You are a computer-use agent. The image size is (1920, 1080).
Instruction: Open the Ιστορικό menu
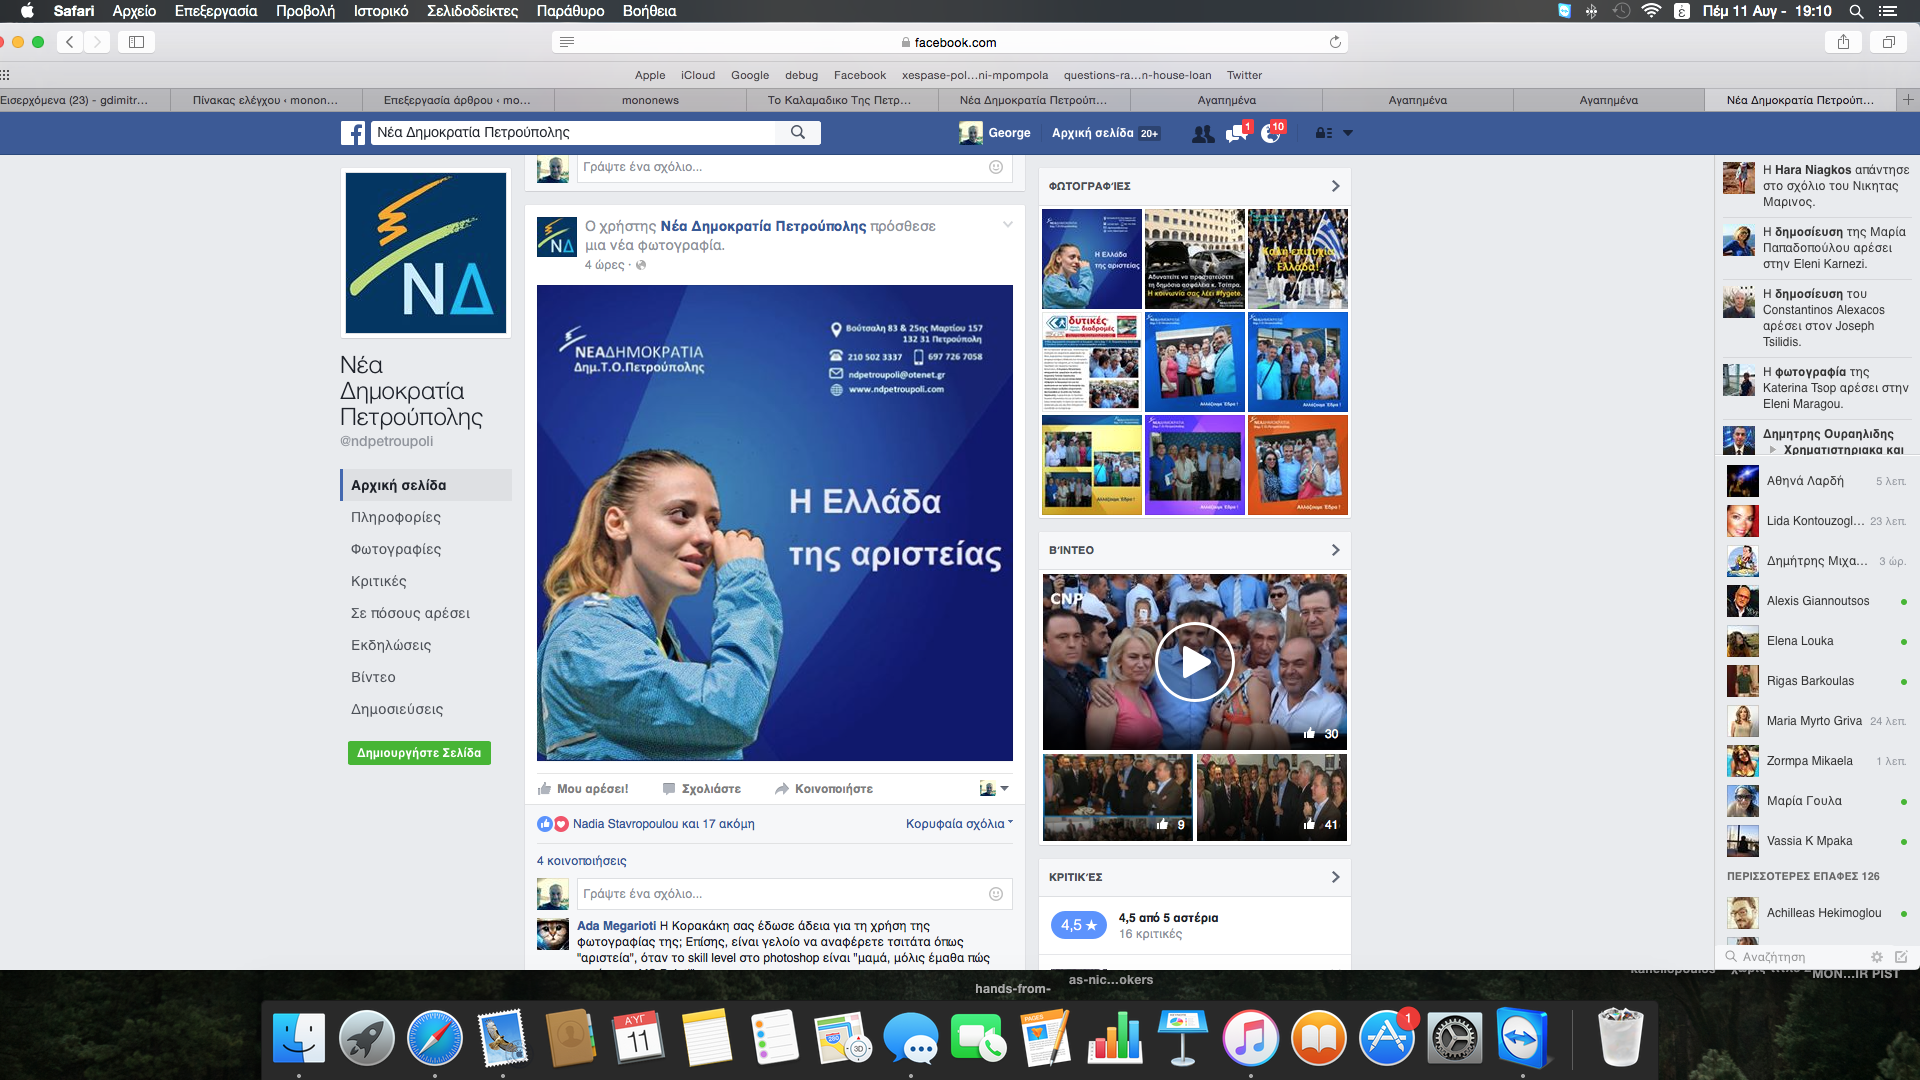coord(381,11)
